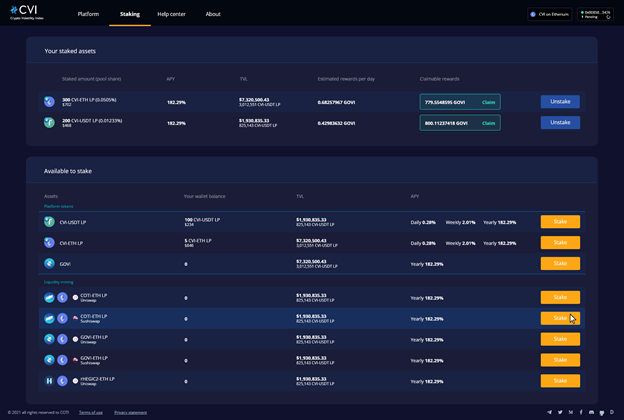Screen dimensions: 624x420
Task: Click the 0.42983632 GOVI estimated reward value
Action: pyautogui.click(x=336, y=123)
